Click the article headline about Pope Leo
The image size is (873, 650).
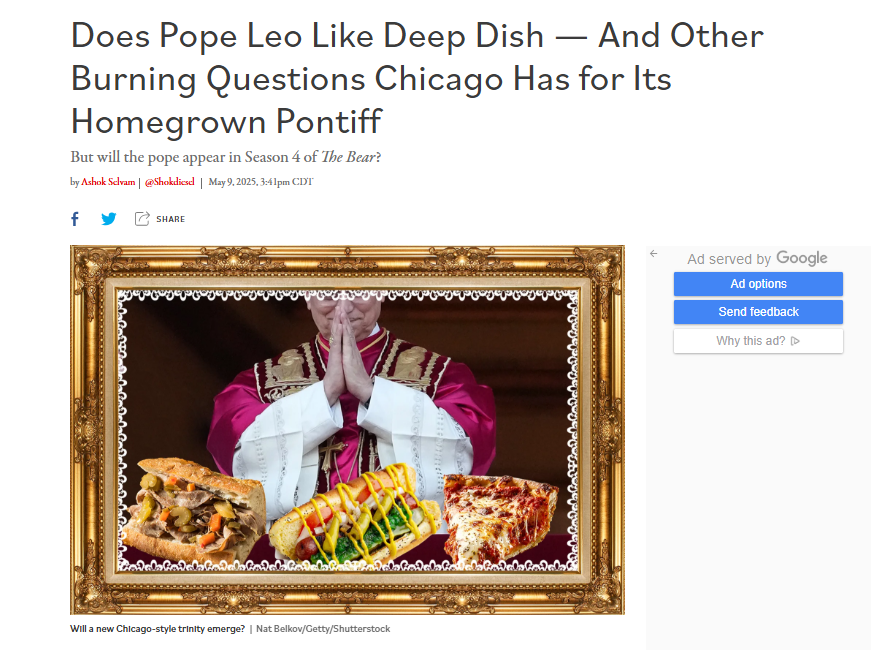tap(417, 79)
